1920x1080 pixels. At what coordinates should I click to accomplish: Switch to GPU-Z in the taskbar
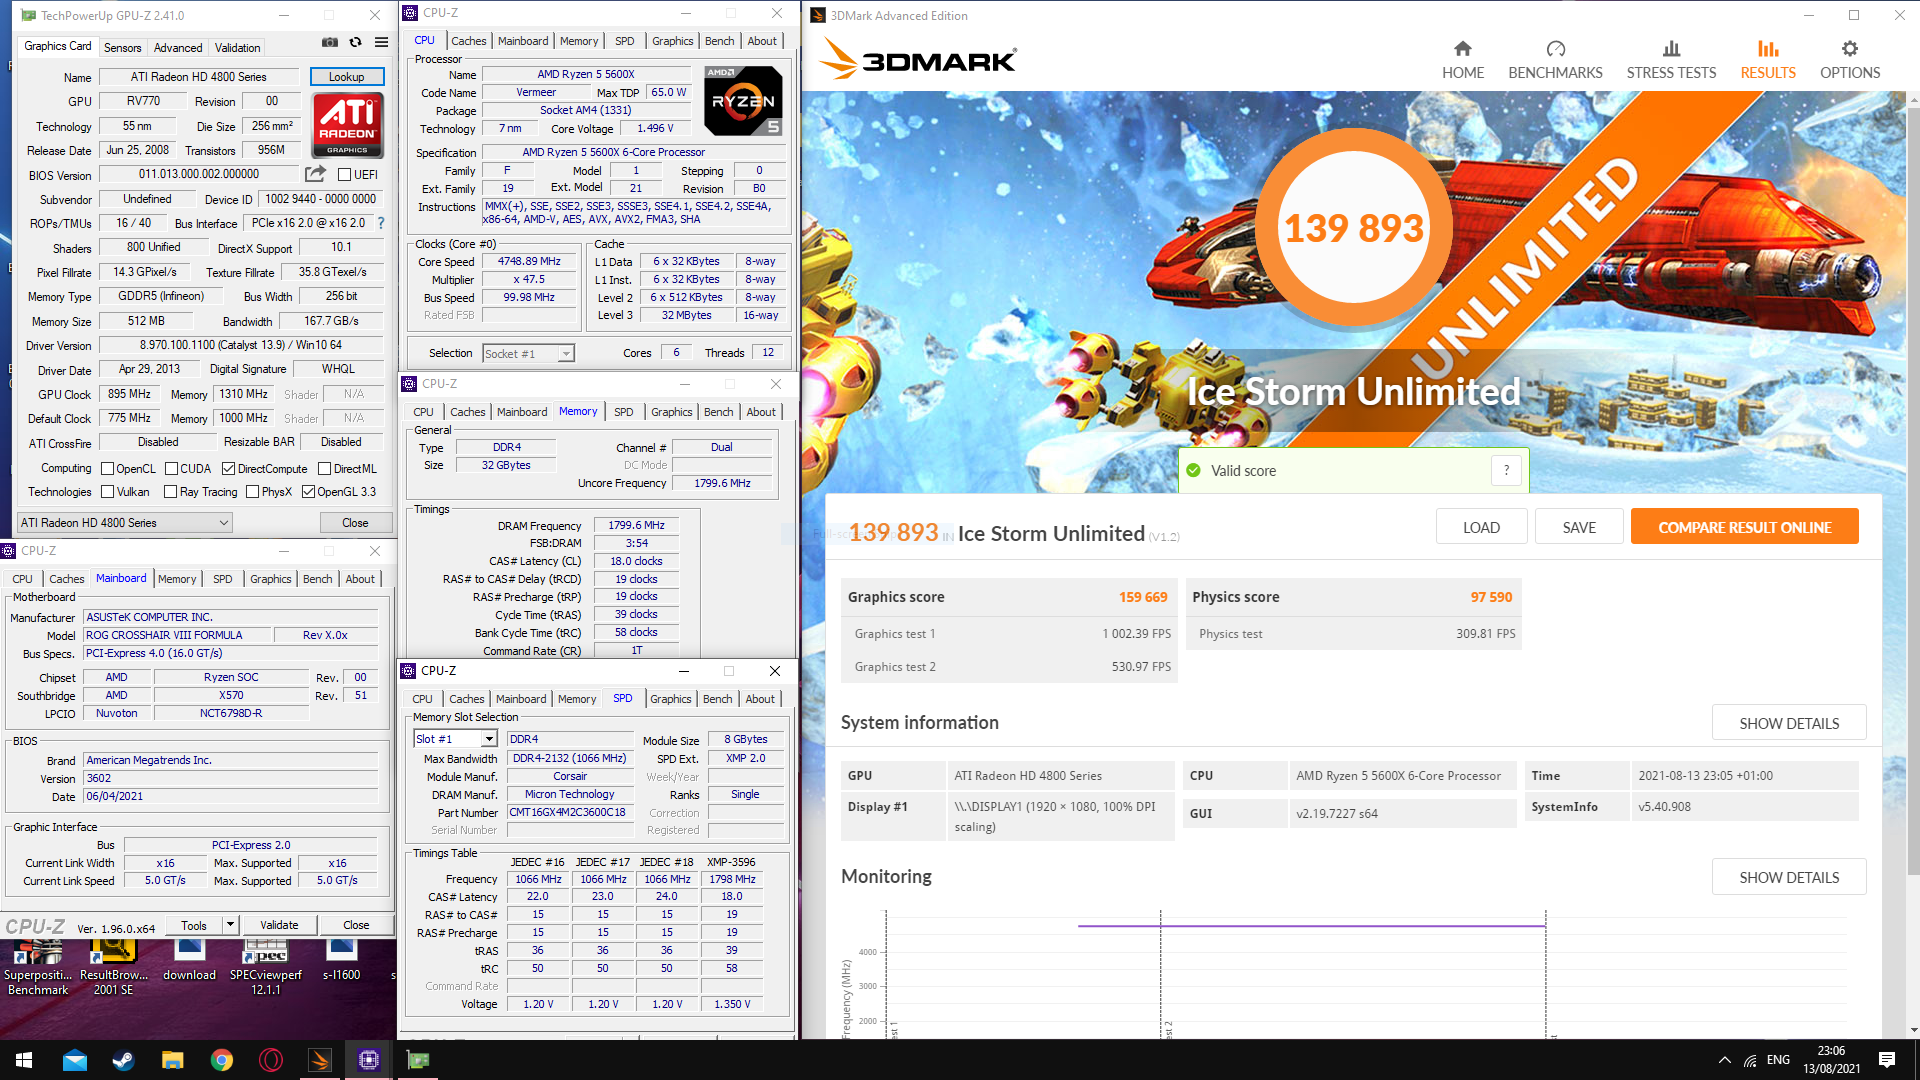[x=418, y=1060]
